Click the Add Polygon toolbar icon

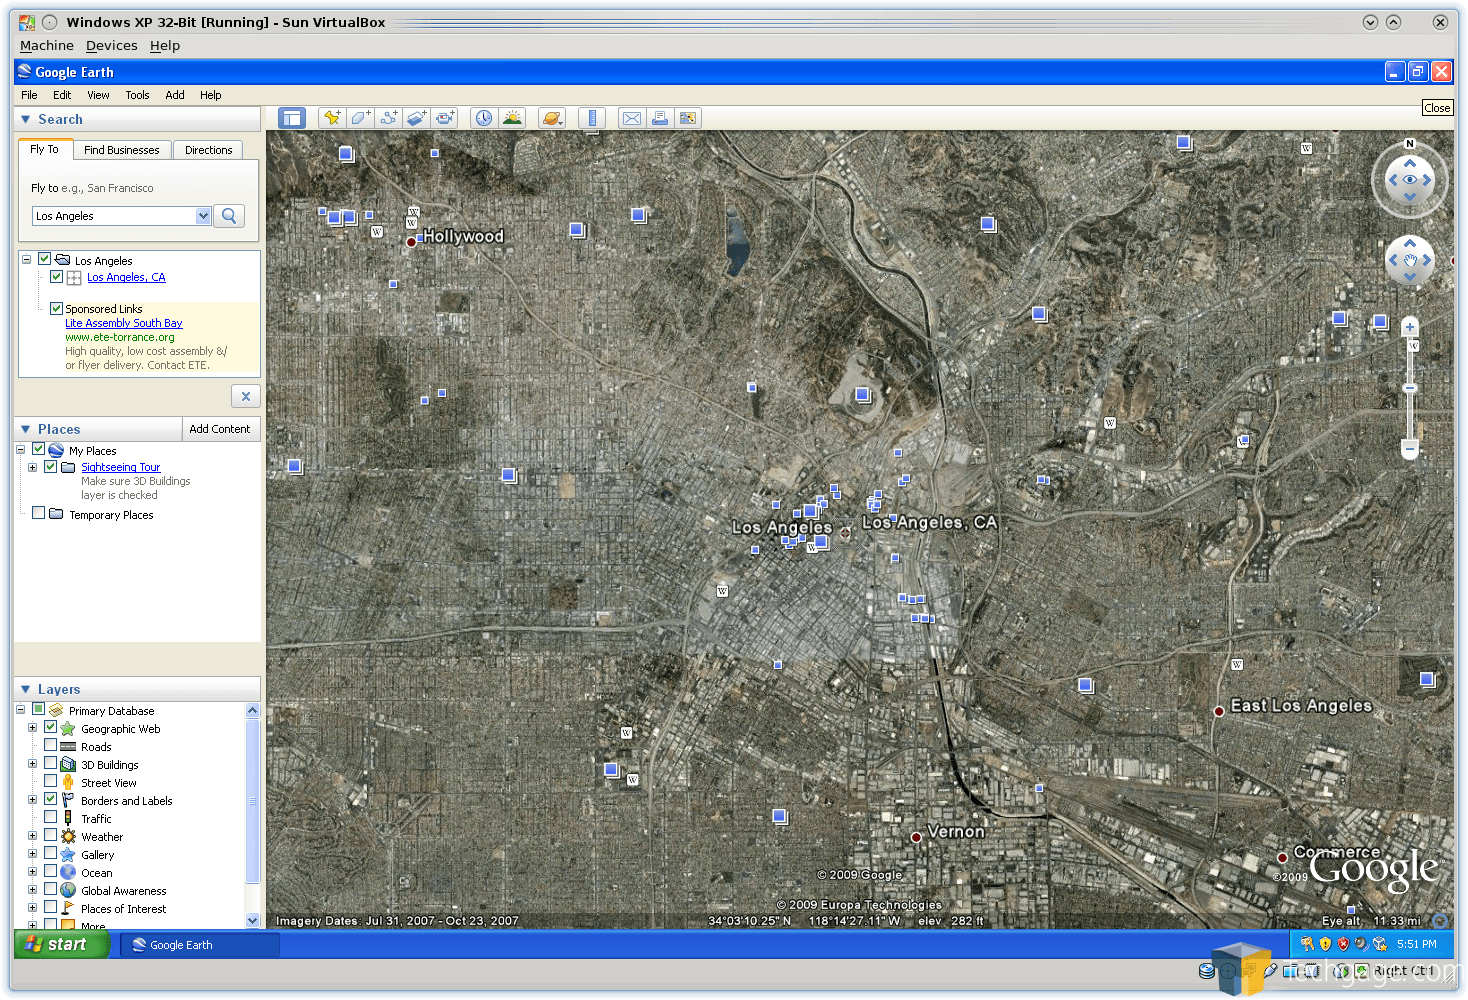360,118
